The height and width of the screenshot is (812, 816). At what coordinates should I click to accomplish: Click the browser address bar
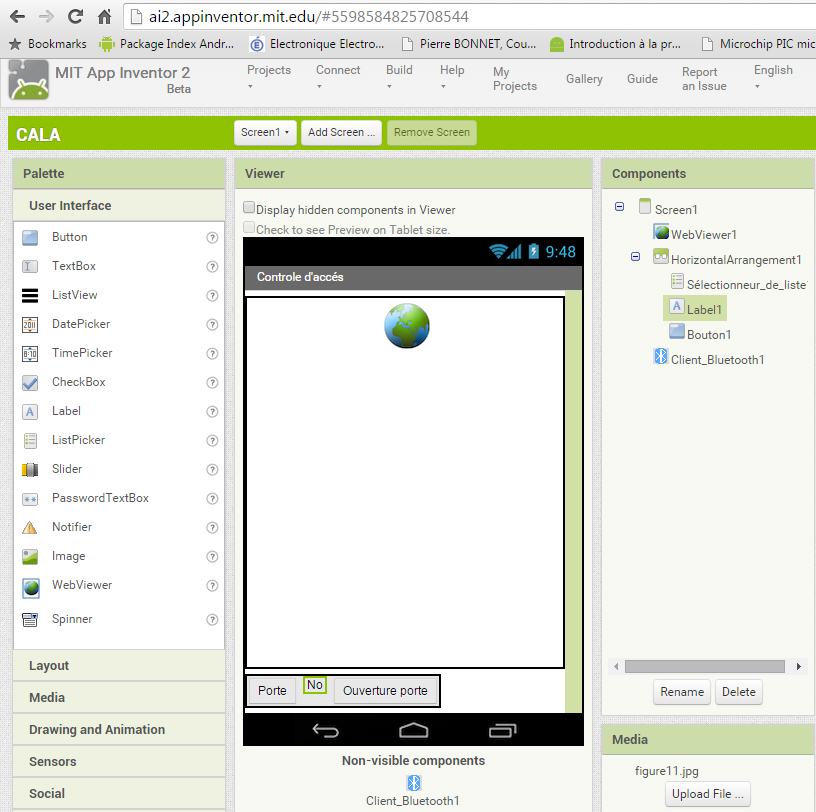coord(468,17)
